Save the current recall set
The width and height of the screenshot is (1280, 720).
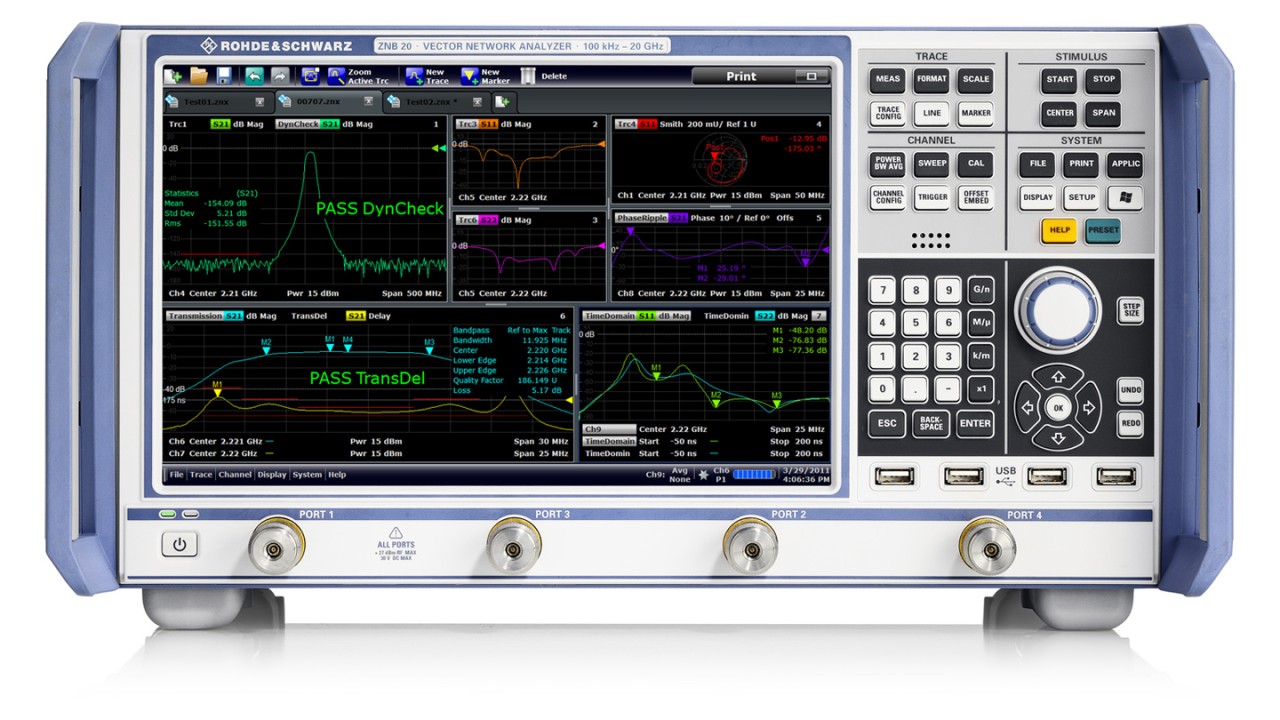click(224, 75)
